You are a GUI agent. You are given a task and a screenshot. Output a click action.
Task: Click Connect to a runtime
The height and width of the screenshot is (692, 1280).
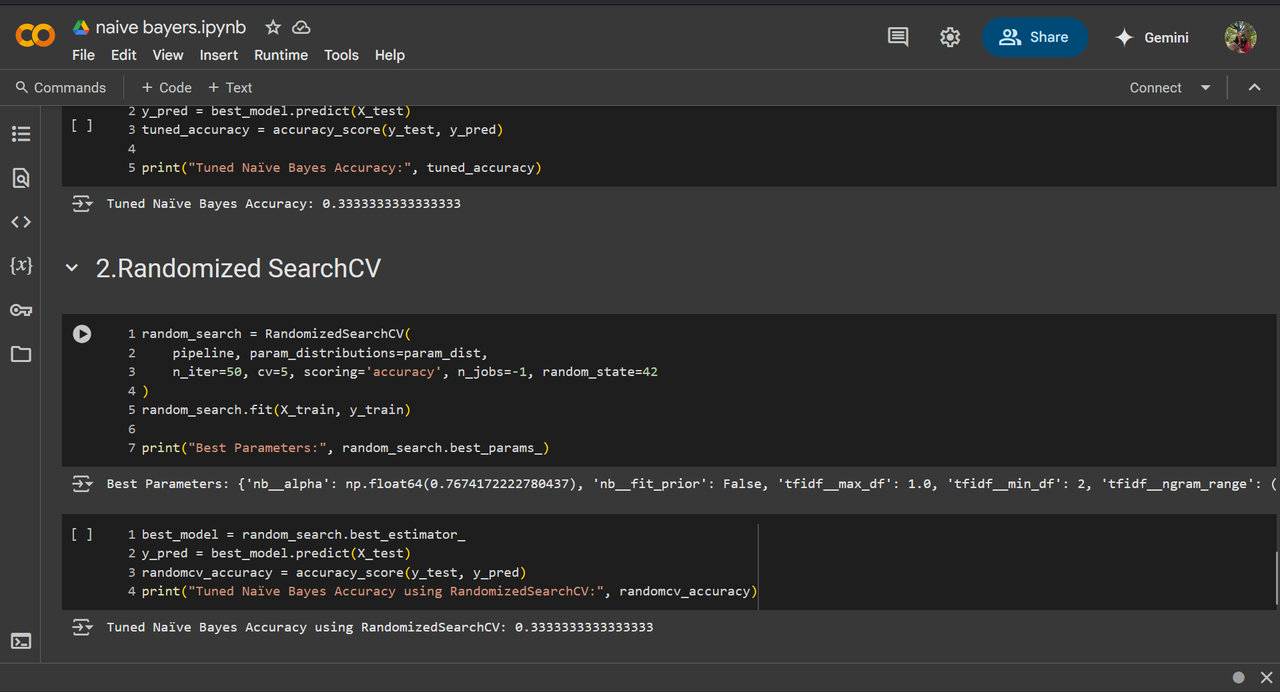click(1156, 88)
